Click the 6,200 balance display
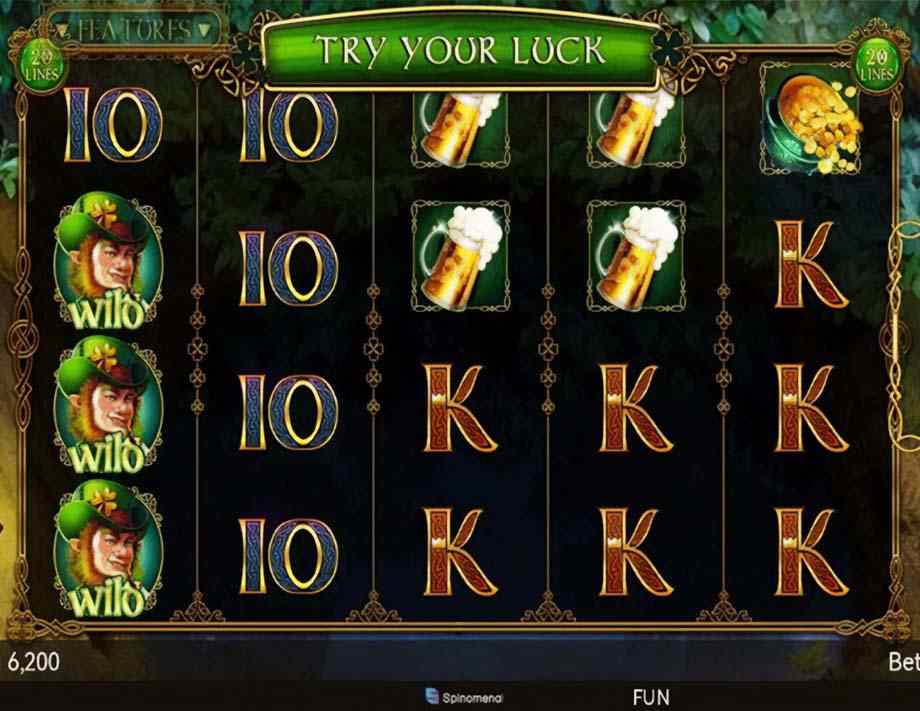This screenshot has width=920, height=711. click(33, 662)
